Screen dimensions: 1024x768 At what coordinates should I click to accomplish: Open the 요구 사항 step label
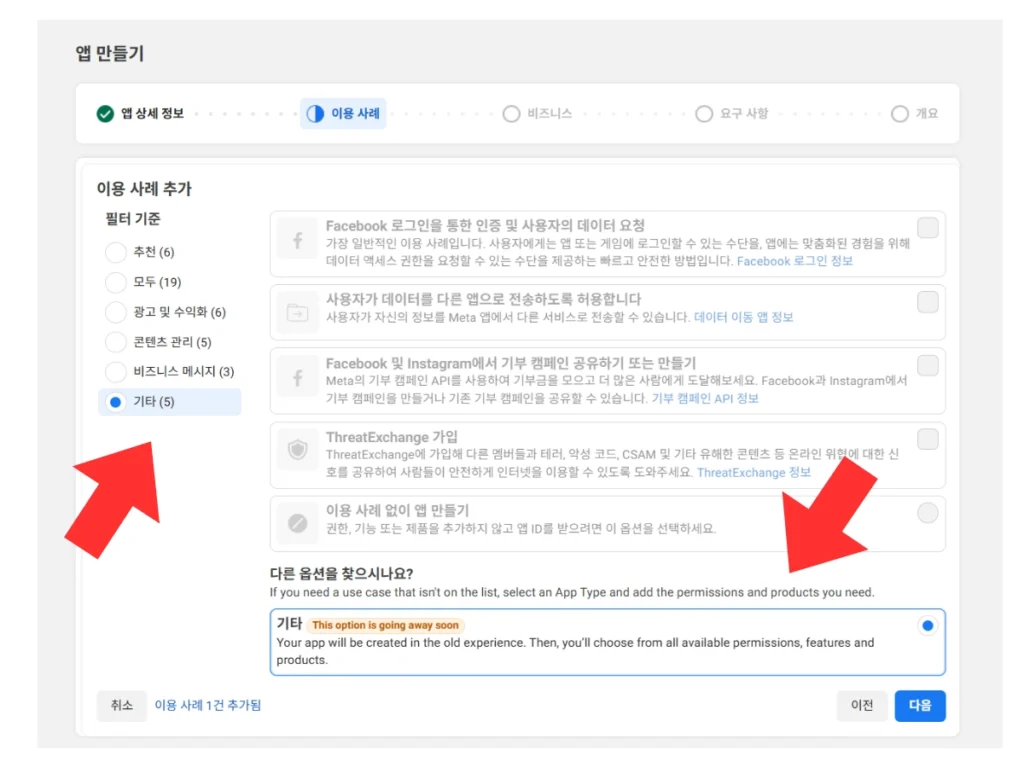744,114
